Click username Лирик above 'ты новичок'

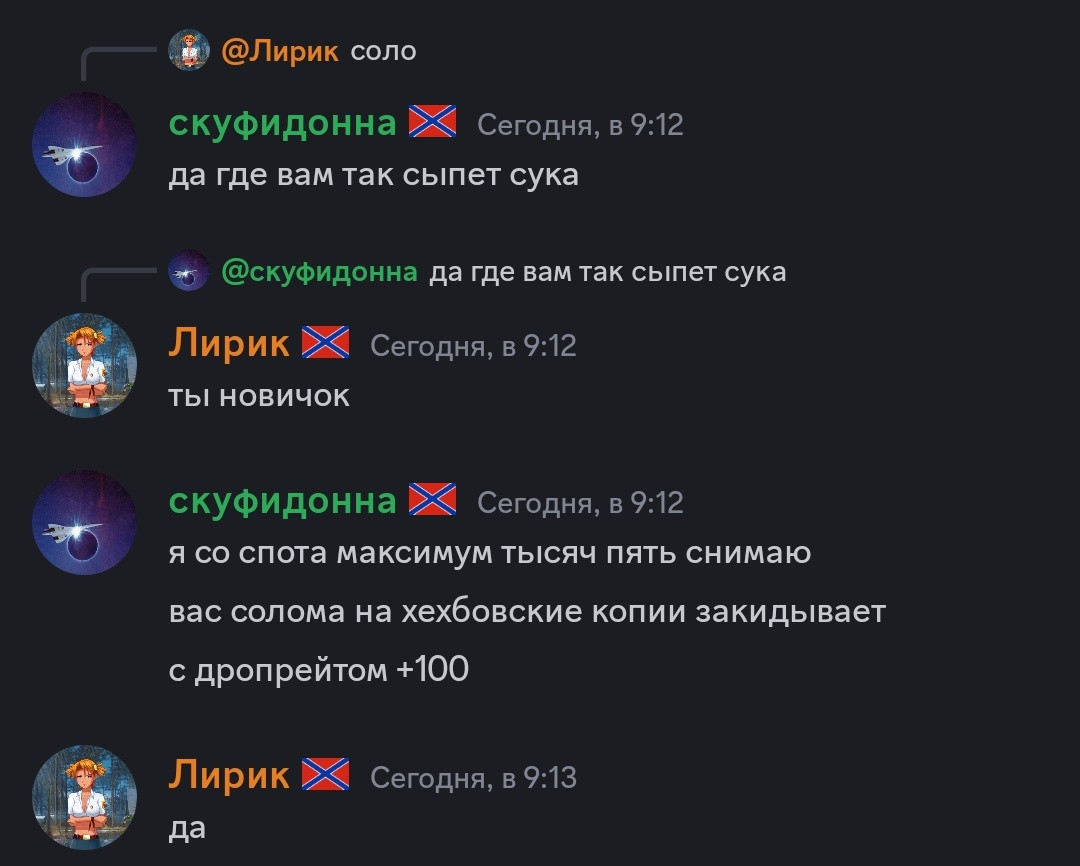(229, 343)
